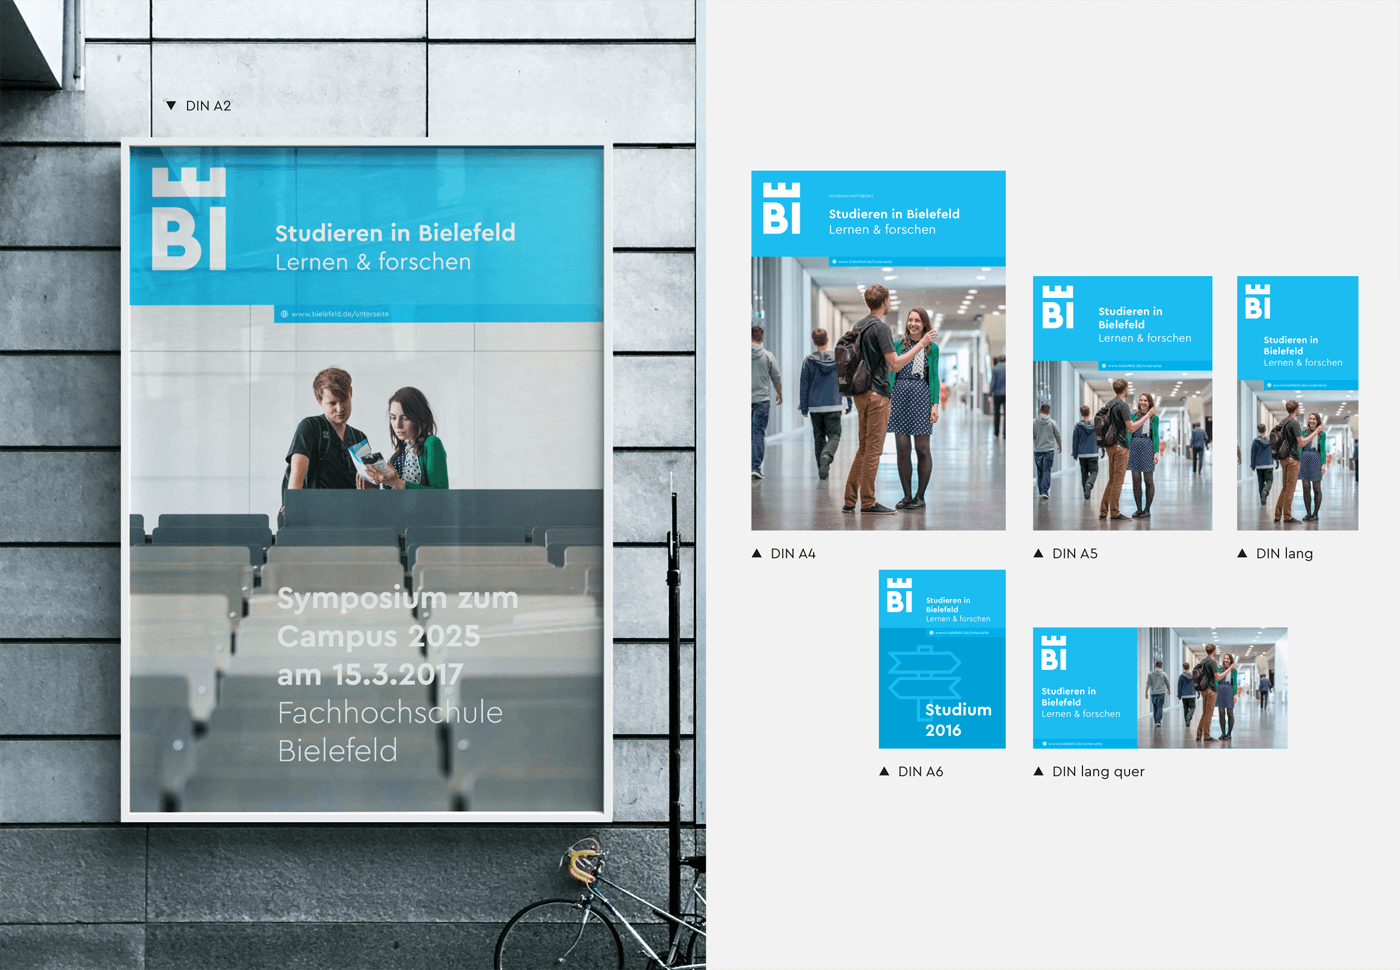Click the up triangle beside the DIN A4 label
The width and height of the screenshot is (1400, 970).
click(x=757, y=553)
